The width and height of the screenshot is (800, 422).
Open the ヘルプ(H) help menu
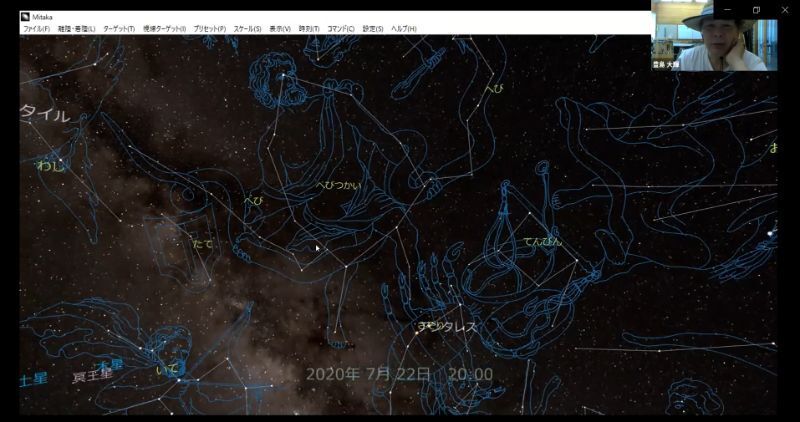(x=404, y=29)
